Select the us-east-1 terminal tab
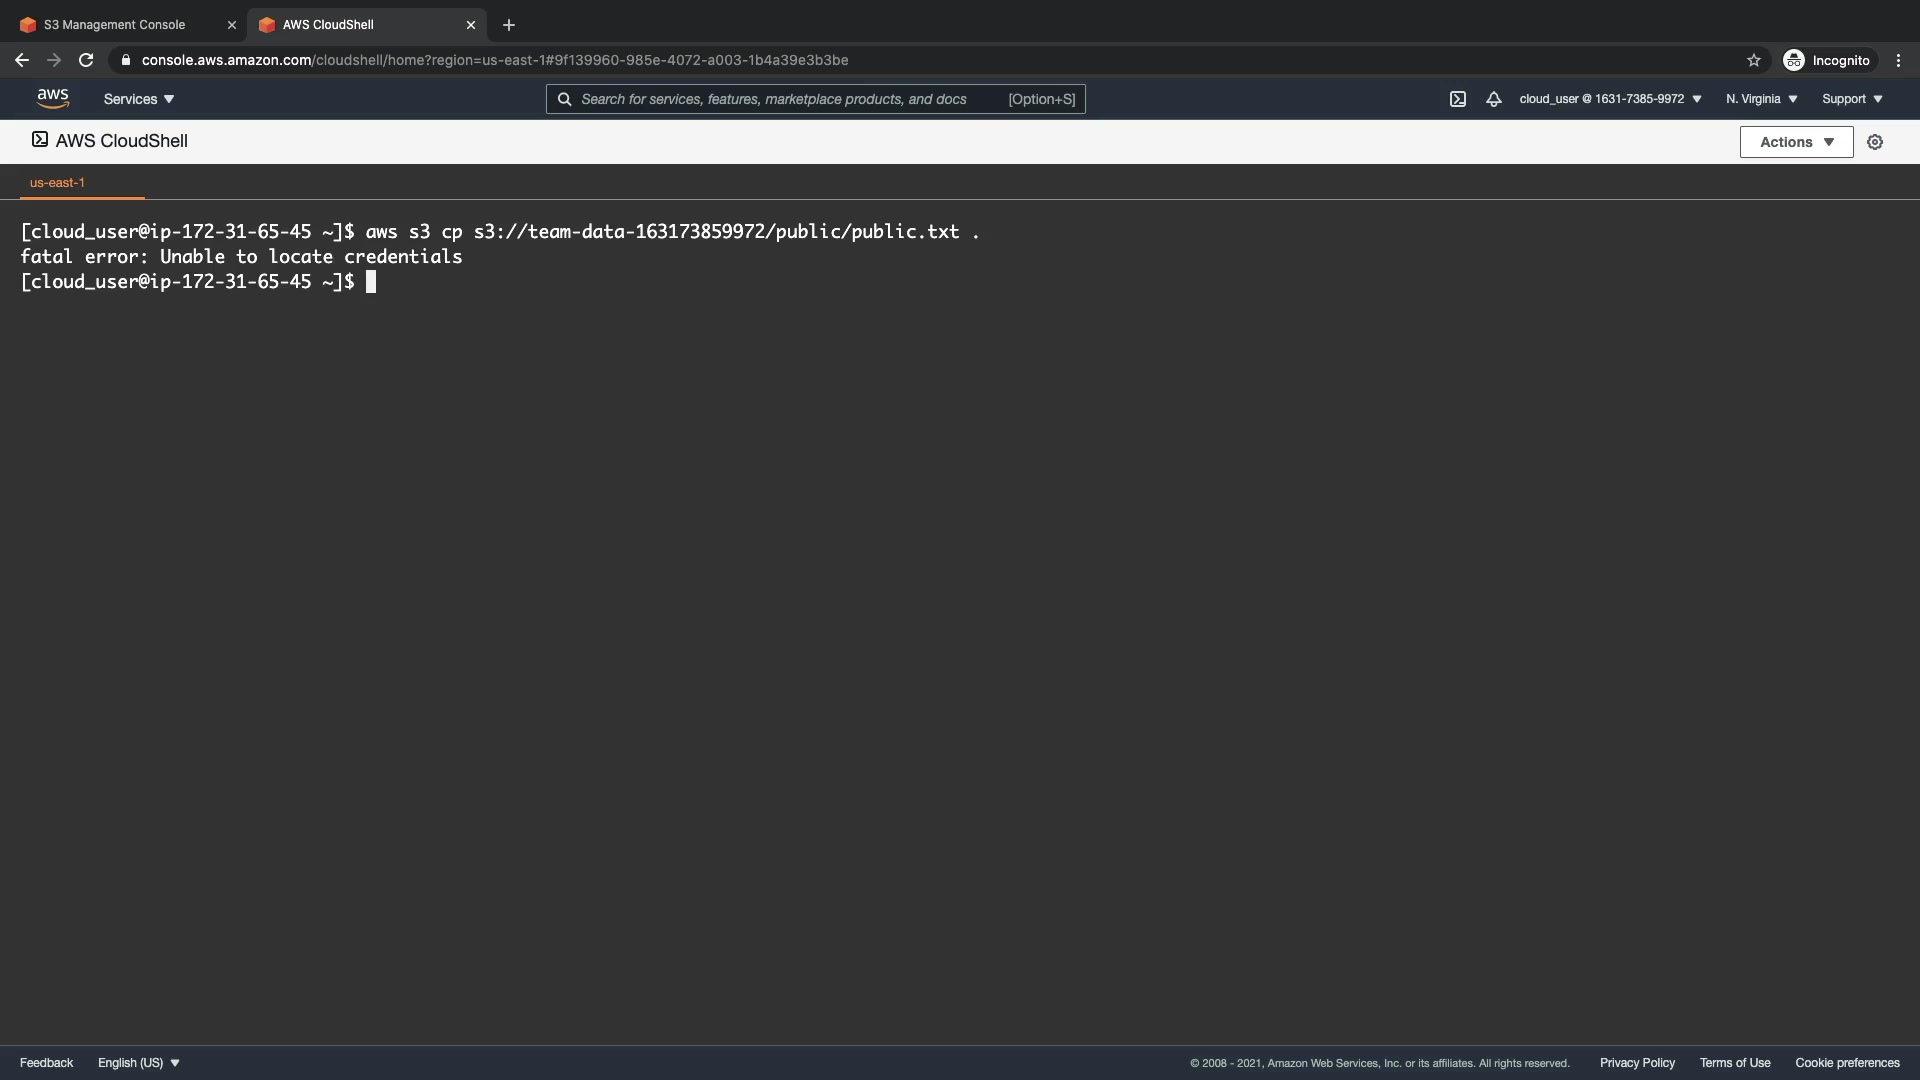Image resolution: width=1920 pixels, height=1080 pixels. [58, 183]
